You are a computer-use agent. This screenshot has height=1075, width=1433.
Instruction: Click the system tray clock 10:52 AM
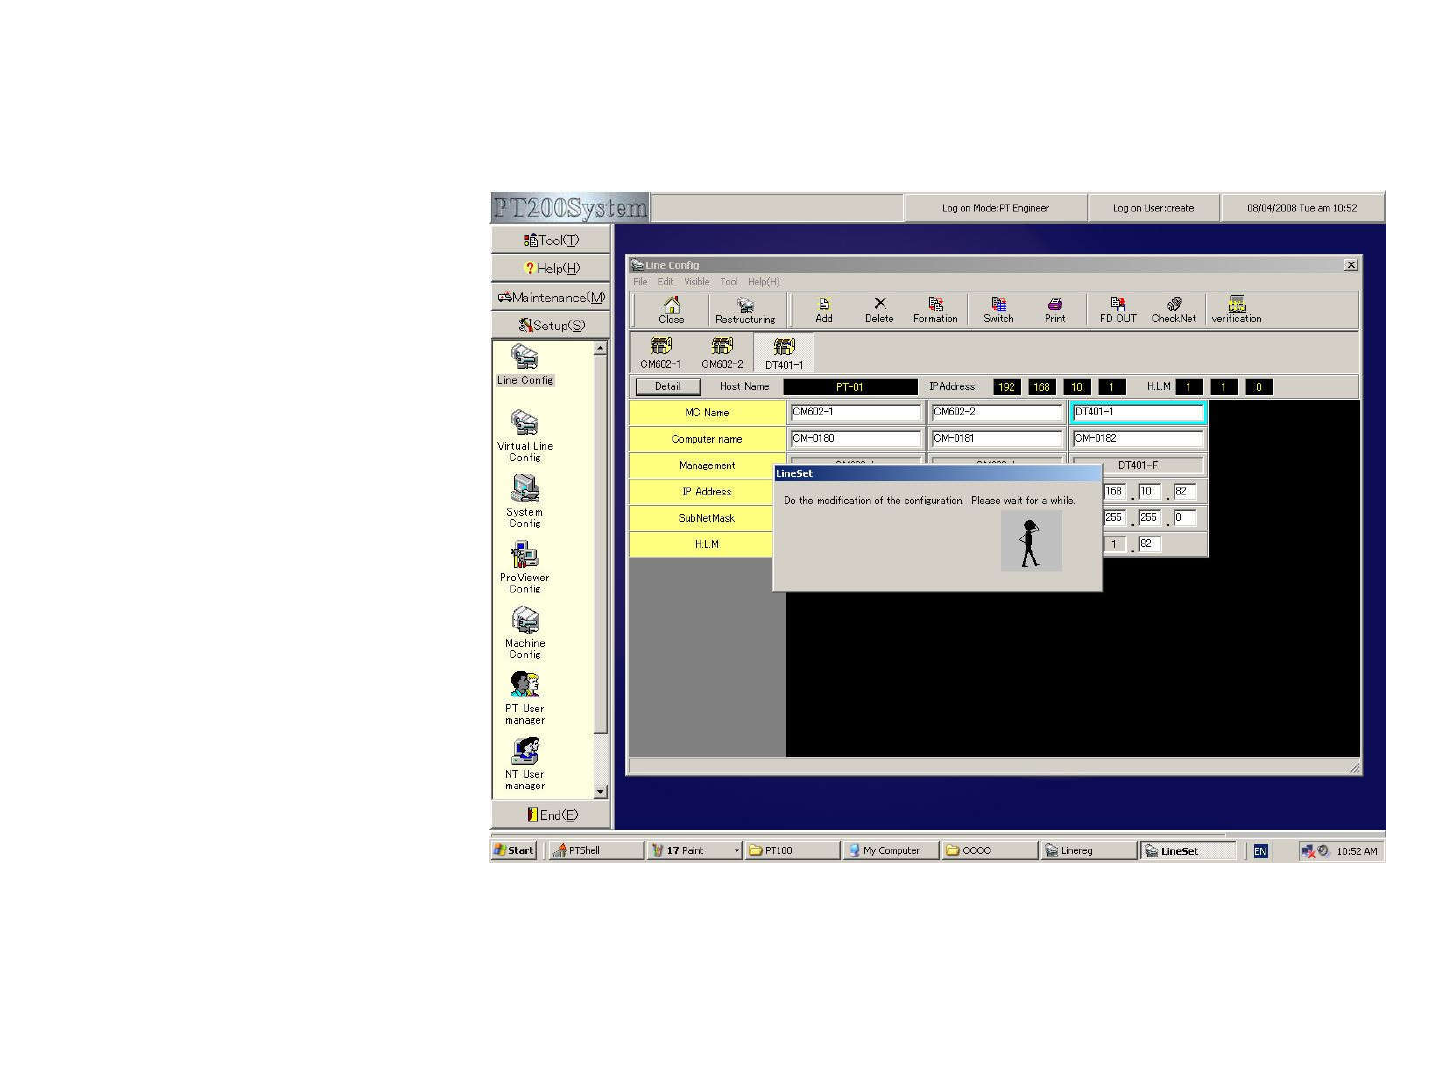pyautogui.click(x=1357, y=852)
